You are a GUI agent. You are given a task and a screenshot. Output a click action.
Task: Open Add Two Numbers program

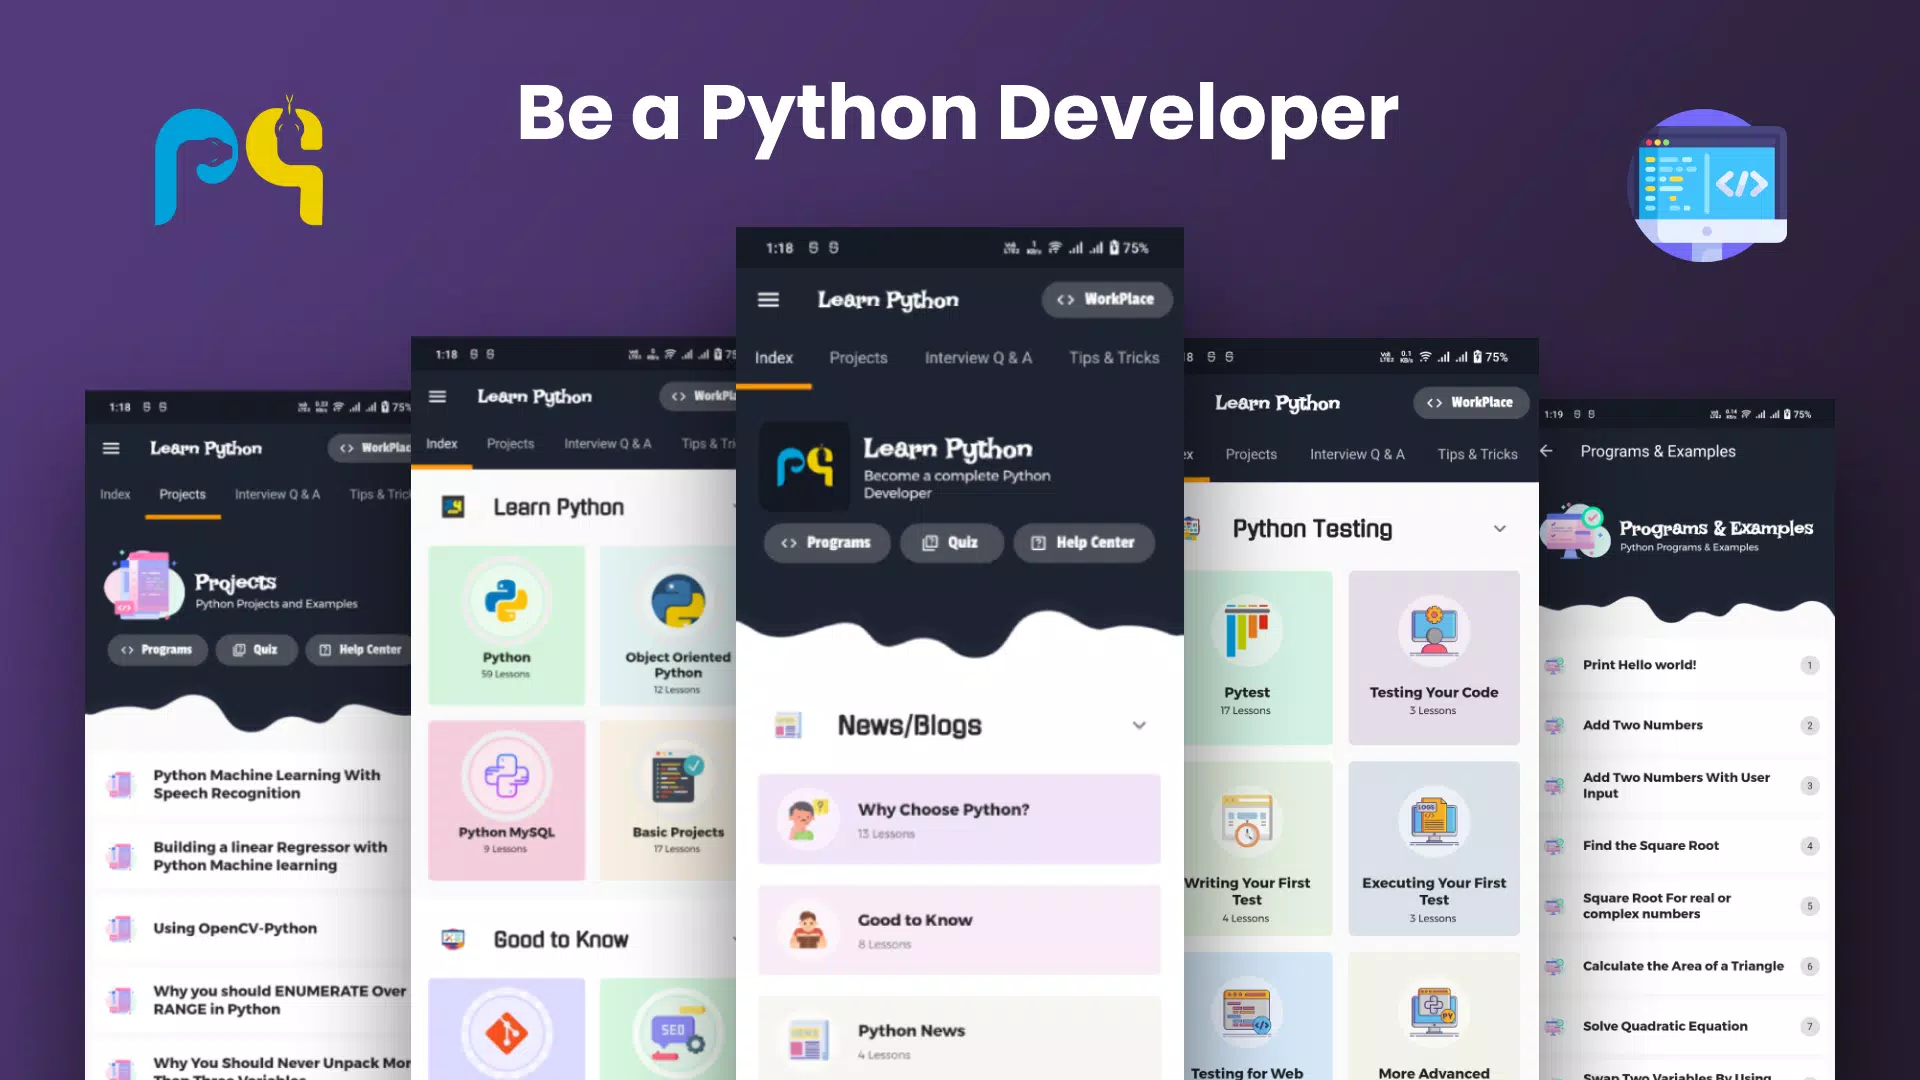[x=1686, y=725]
